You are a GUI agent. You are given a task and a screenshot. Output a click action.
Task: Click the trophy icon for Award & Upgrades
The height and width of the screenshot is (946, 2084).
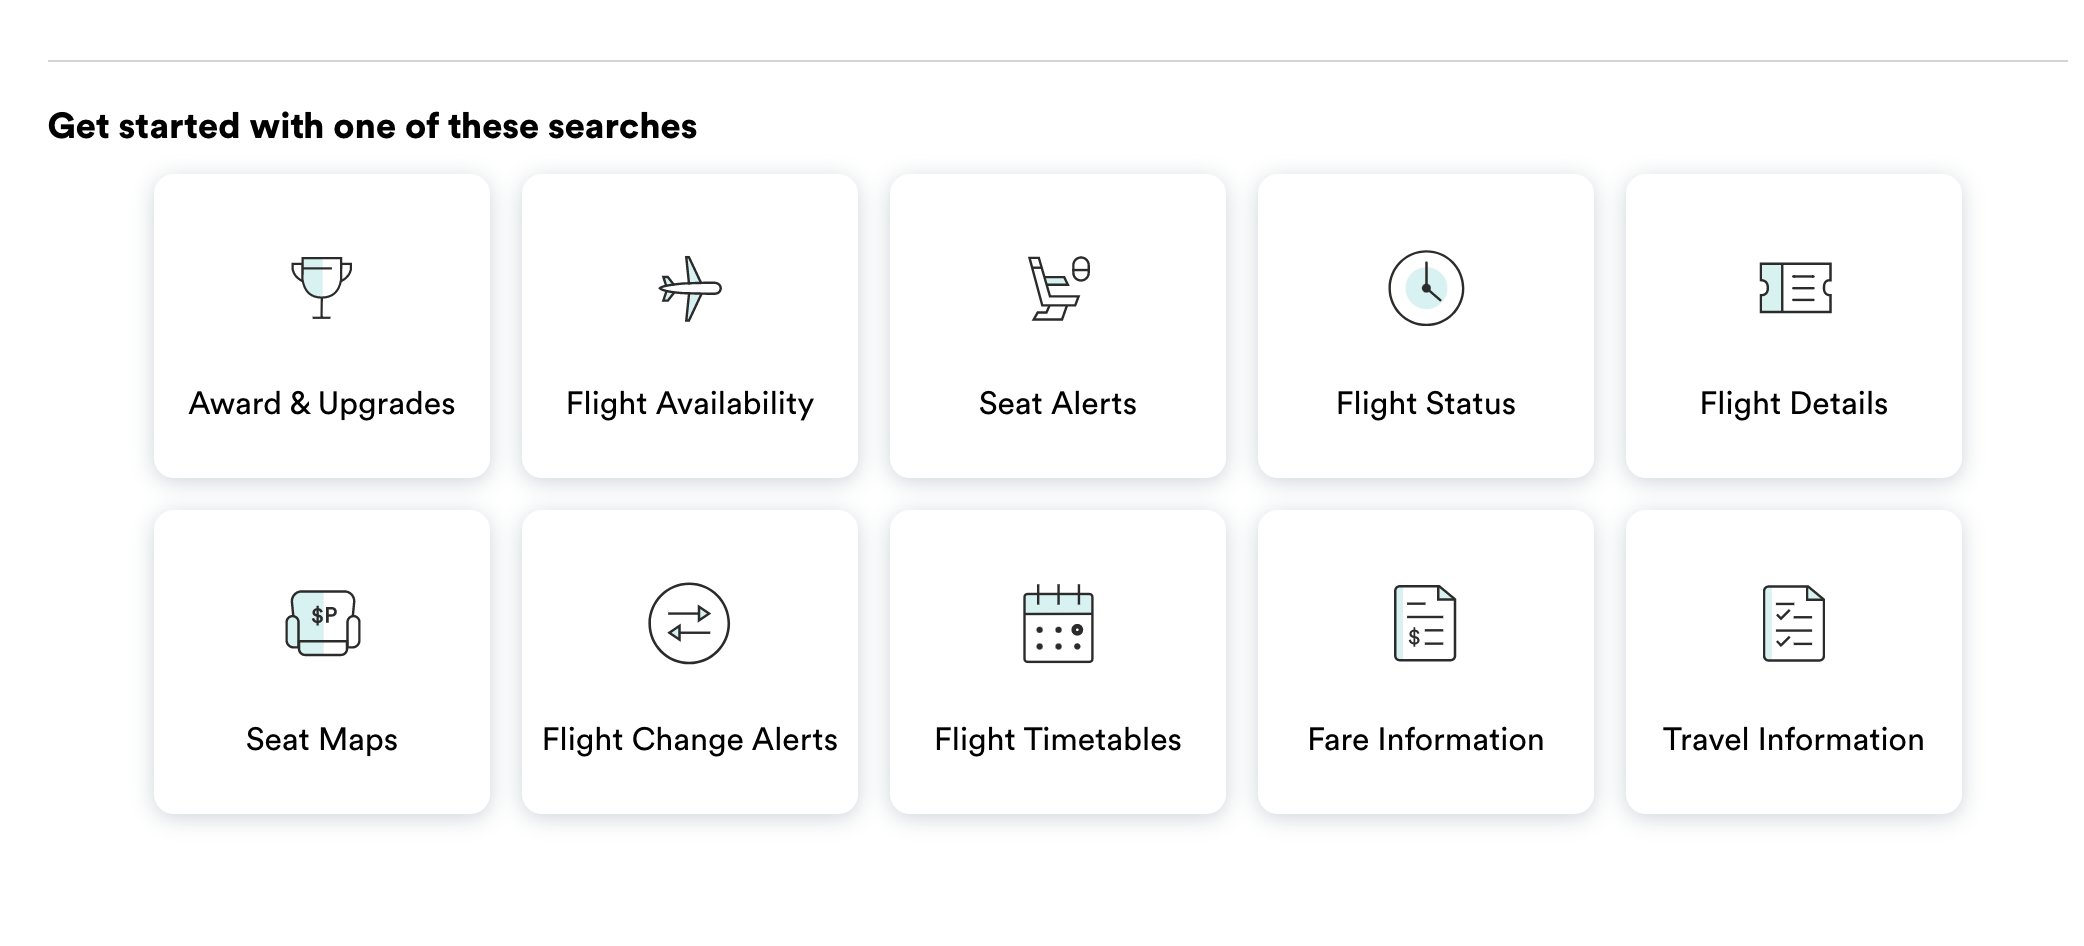click(321, 288)
